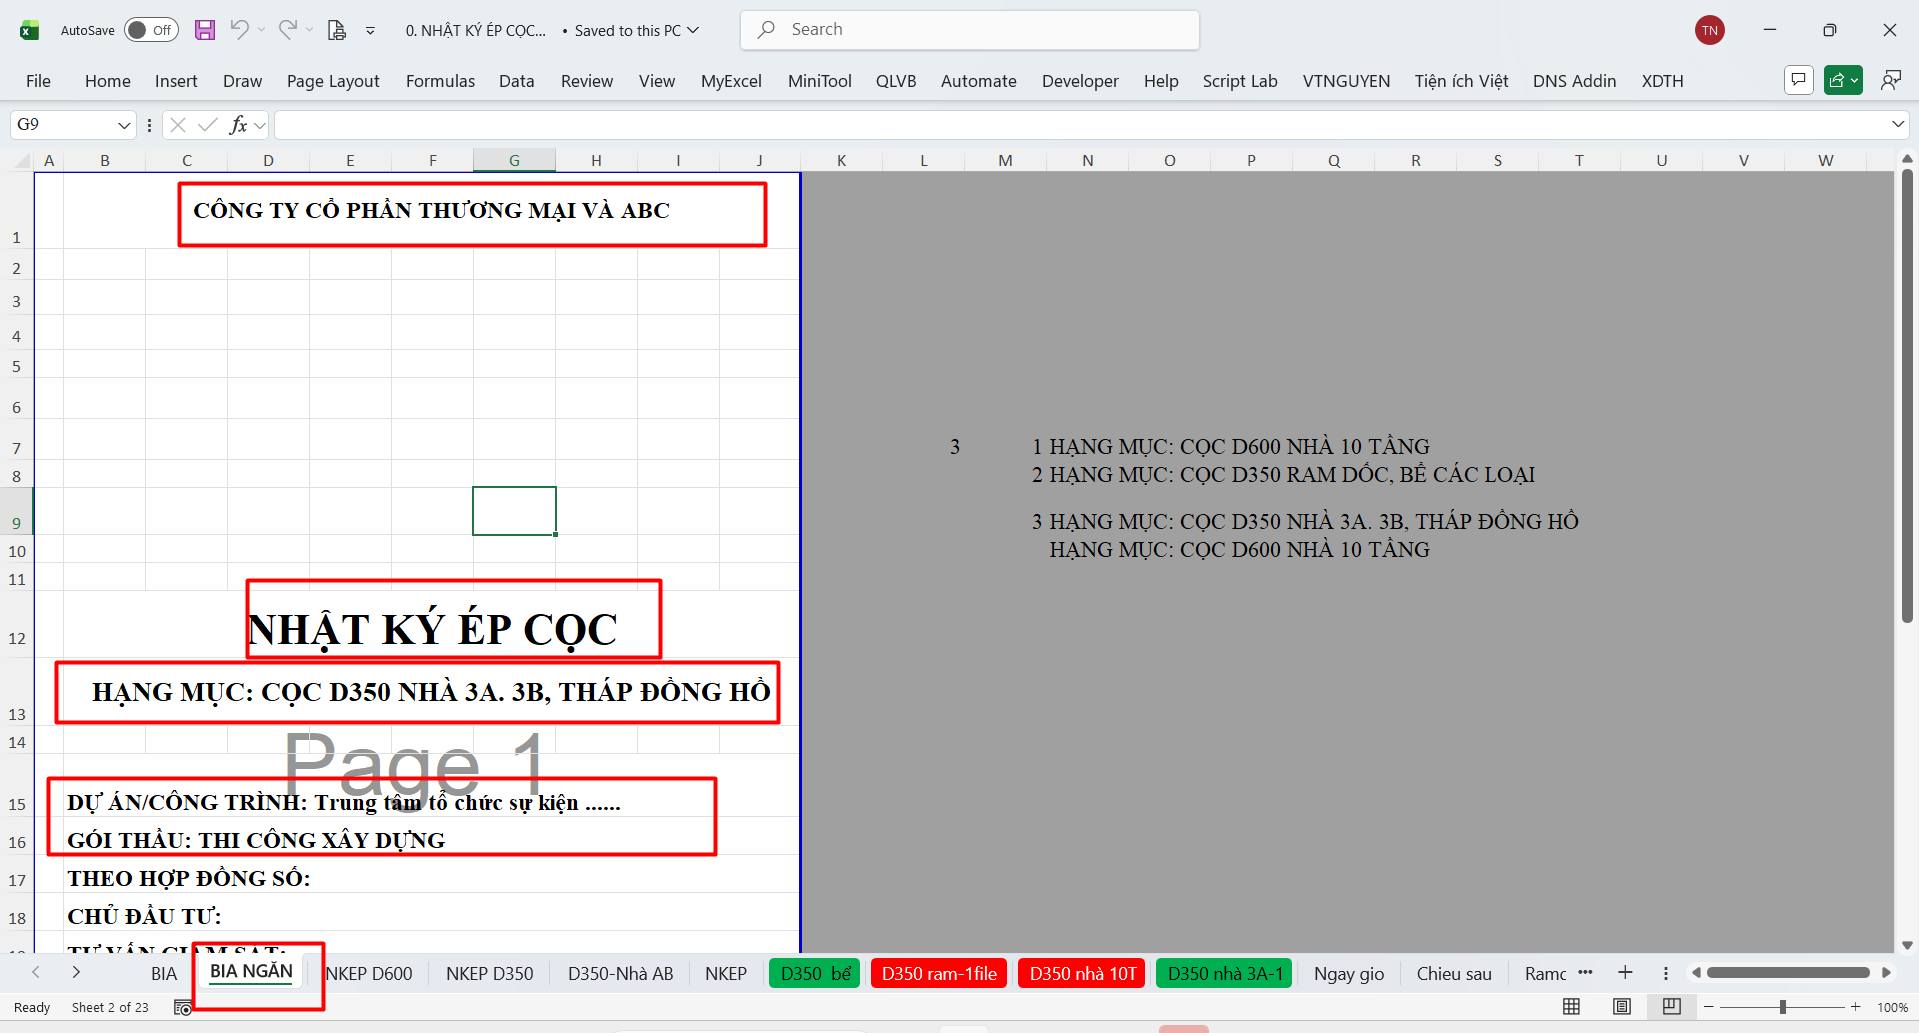Click the Save icon in title bar

[x=205, y=30]
